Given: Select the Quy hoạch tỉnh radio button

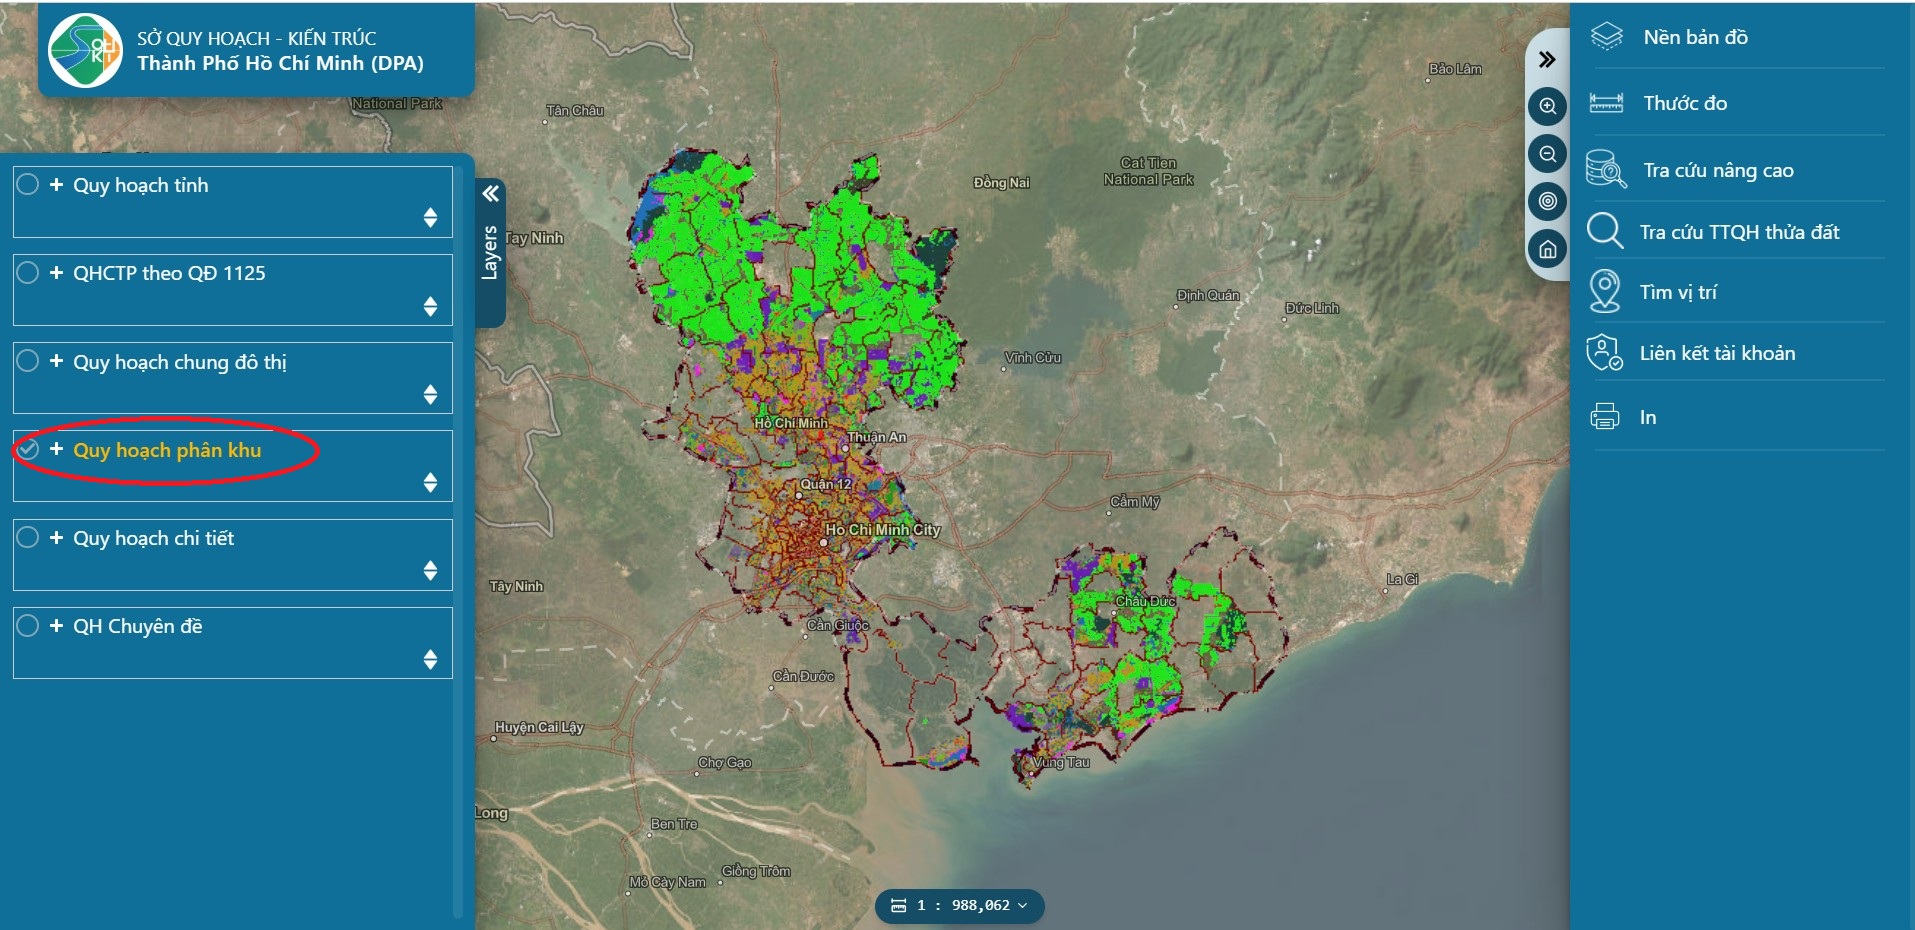Looking at the screenshot, I should (28, 184).
